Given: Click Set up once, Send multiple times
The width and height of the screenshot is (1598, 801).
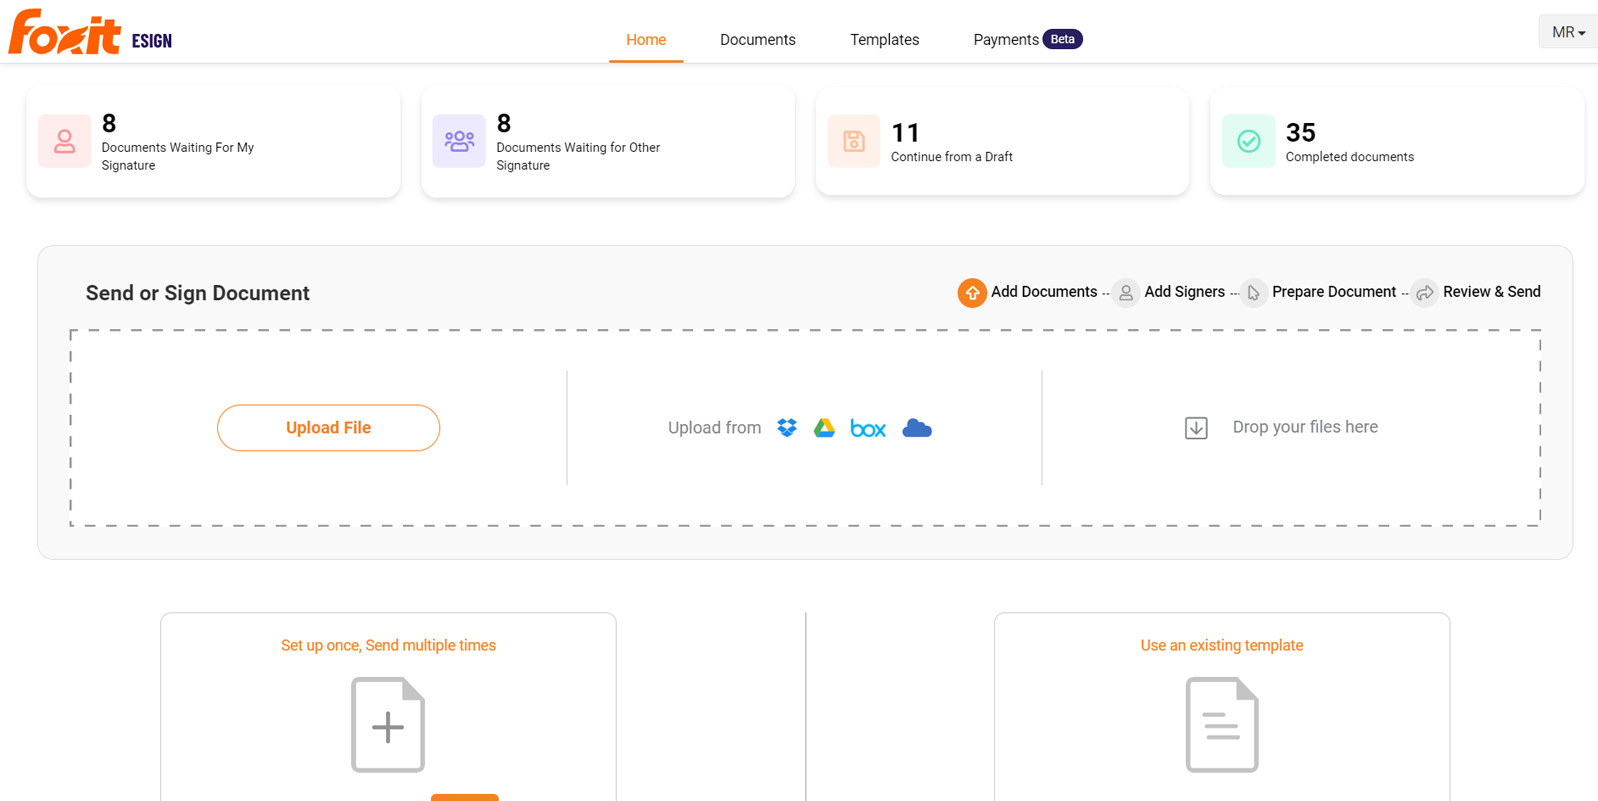Looking at the screenshot, I should tap(388, 646).
